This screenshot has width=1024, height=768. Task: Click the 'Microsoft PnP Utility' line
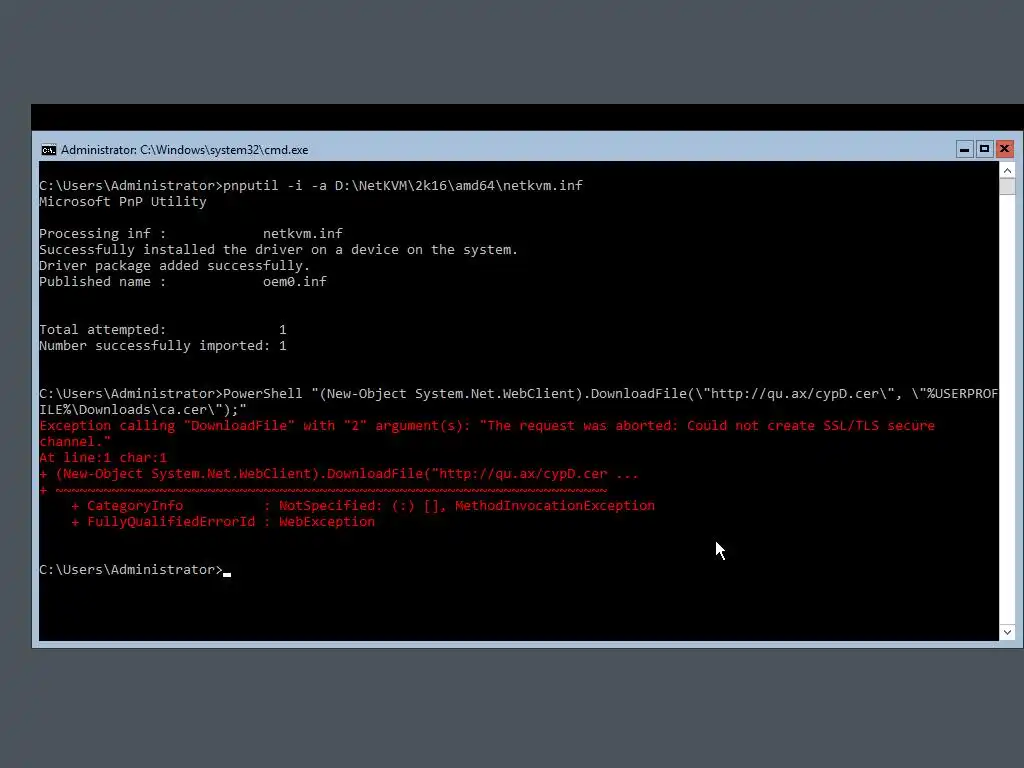click(x=123, y=201)
